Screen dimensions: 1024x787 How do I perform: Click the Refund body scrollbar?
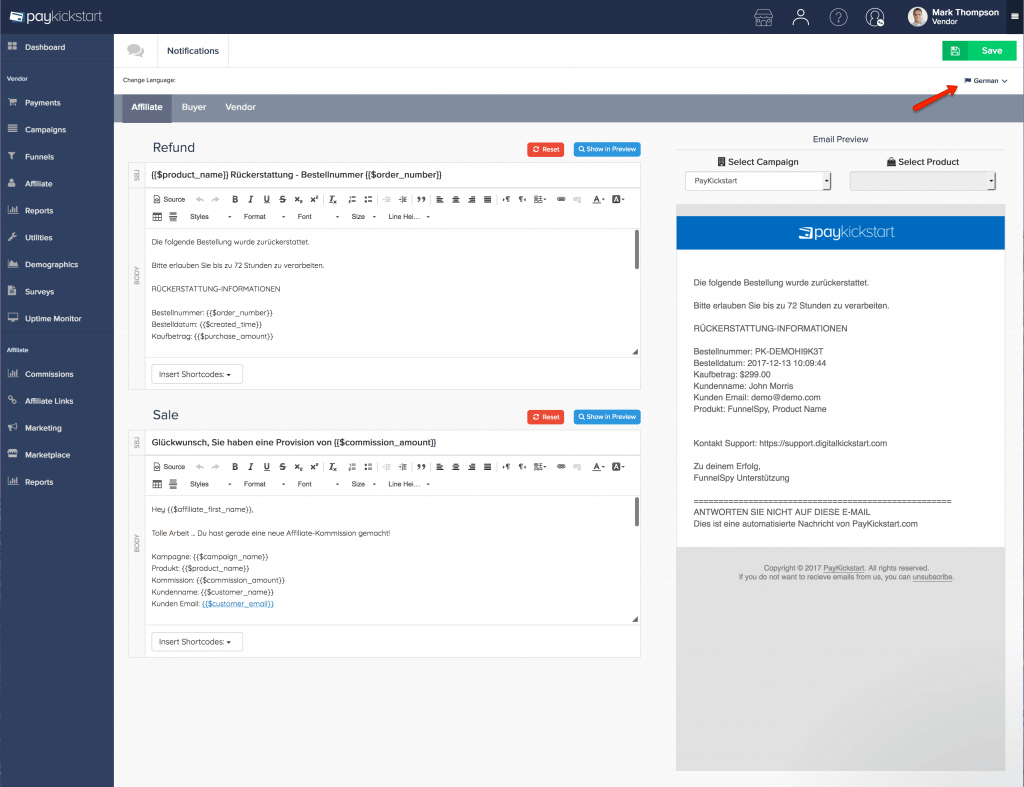[x=637, y=249]
